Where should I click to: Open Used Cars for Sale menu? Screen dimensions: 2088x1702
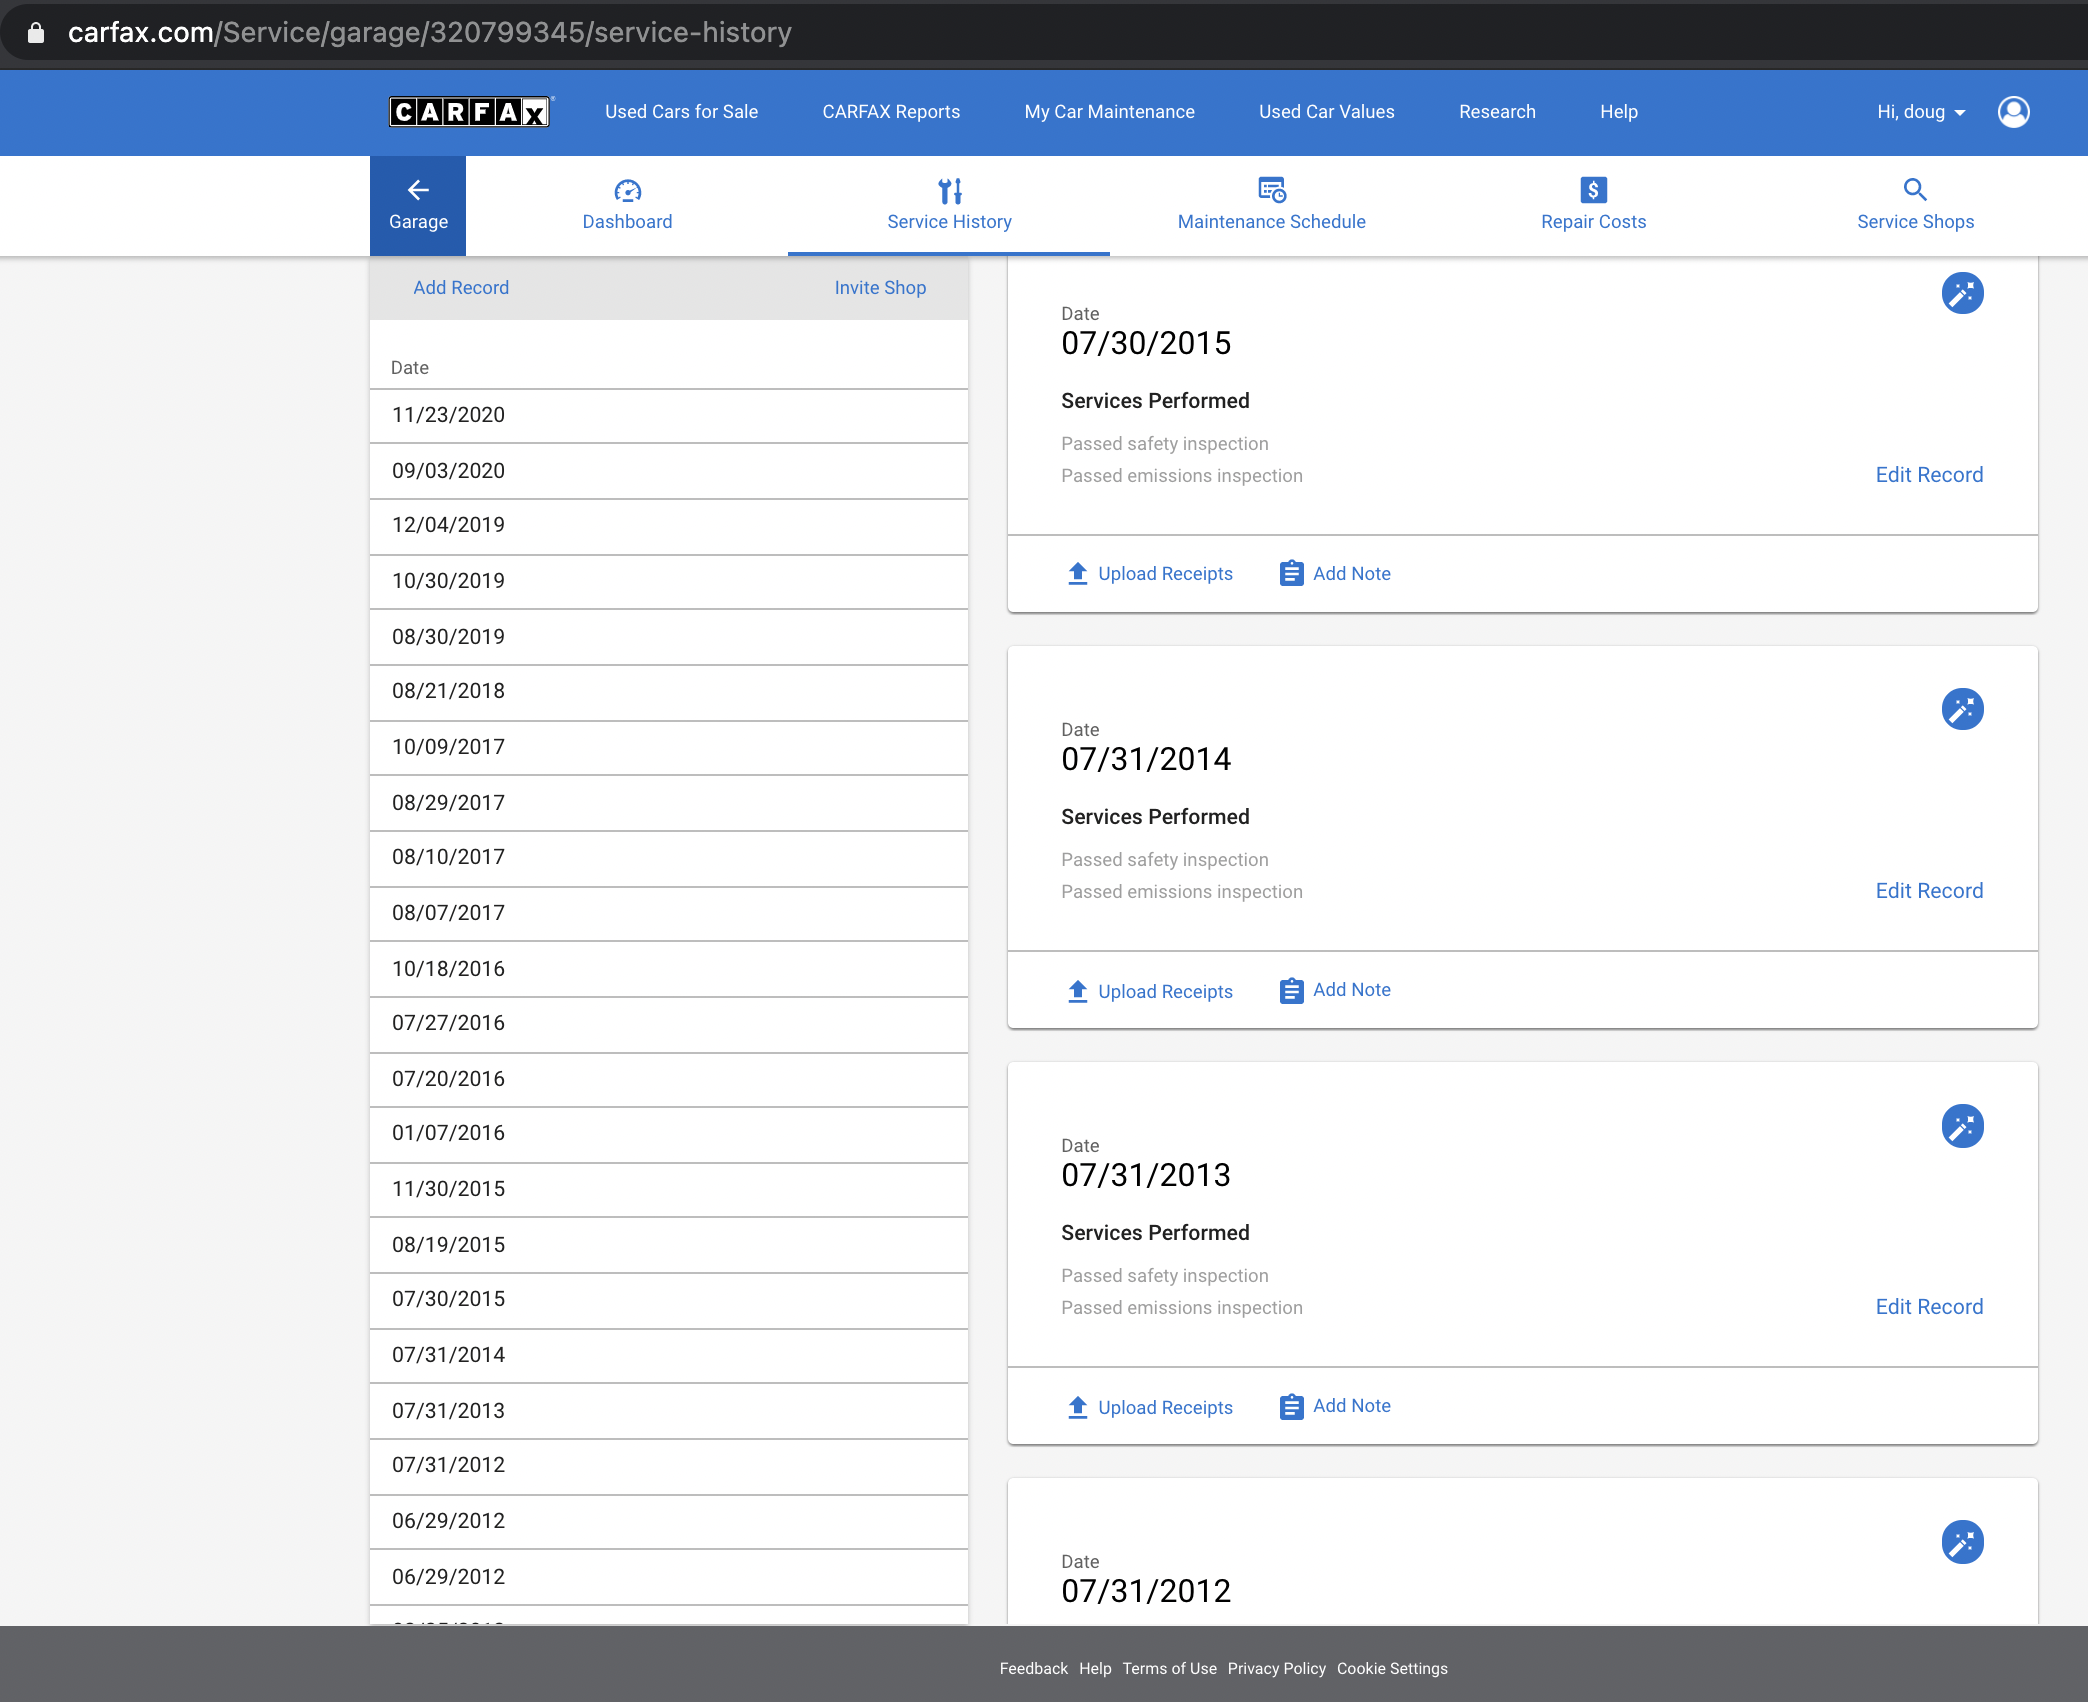point(681,112)
